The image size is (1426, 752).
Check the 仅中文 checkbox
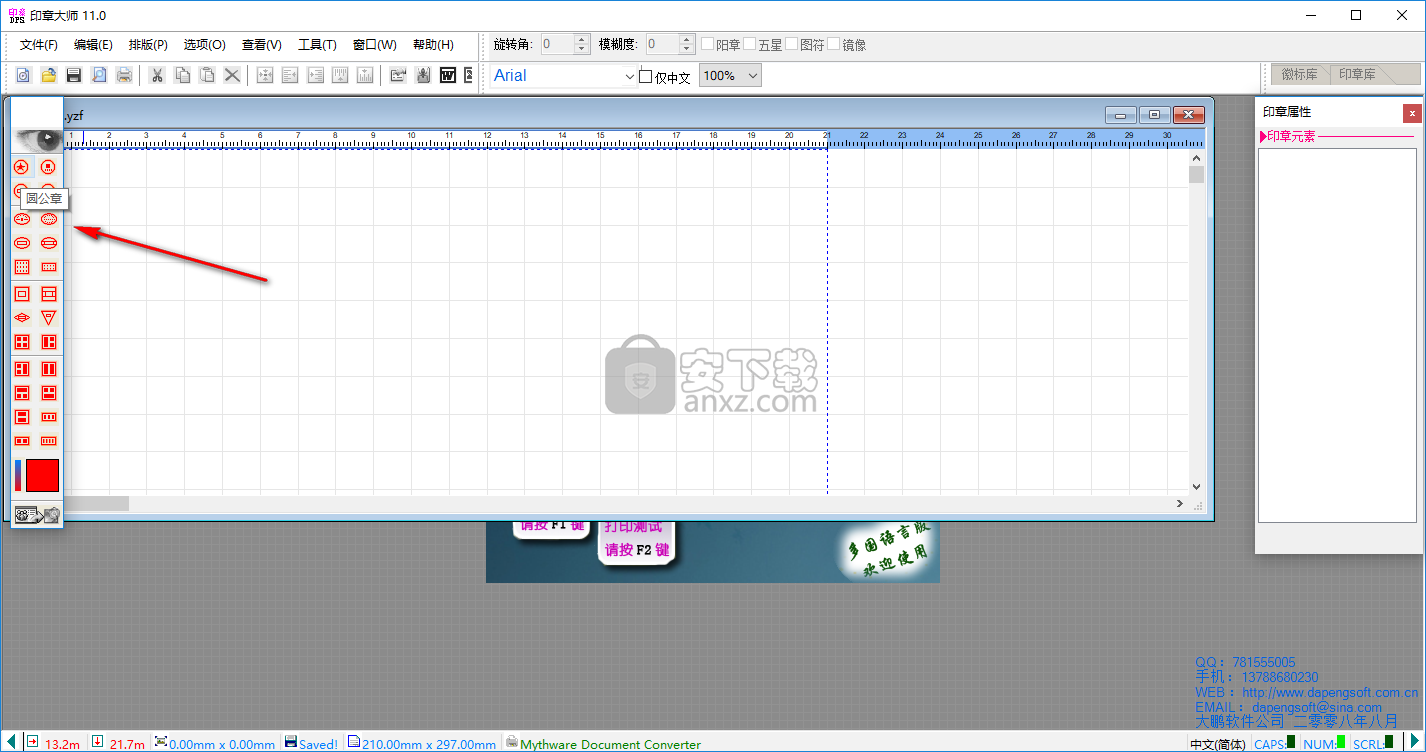coord(645,76)
